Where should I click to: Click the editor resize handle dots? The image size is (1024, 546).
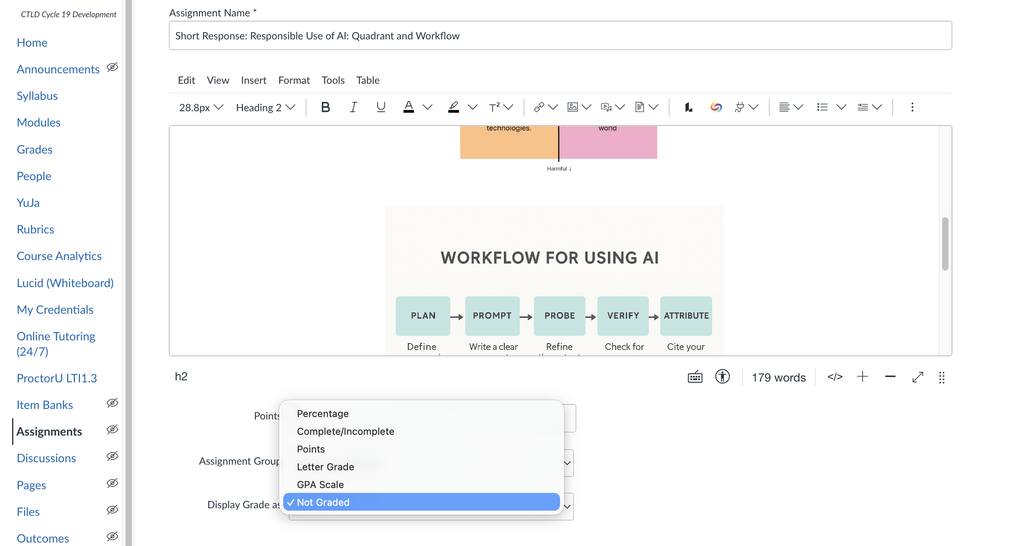tap(942, 377)
